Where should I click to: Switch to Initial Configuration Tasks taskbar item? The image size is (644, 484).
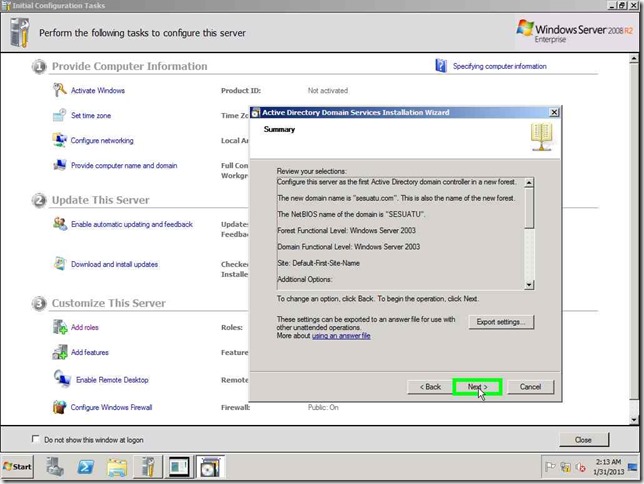click(x=148, y=467)
